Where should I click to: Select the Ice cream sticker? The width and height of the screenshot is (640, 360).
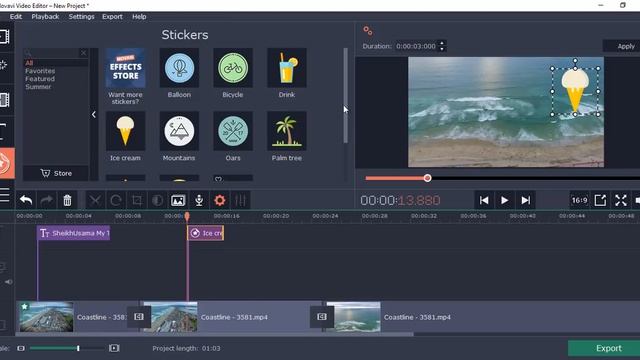point(125,131)
